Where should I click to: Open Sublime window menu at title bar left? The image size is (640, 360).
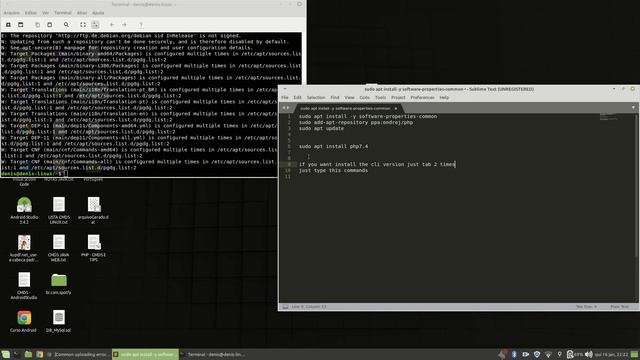pos(285,89)
